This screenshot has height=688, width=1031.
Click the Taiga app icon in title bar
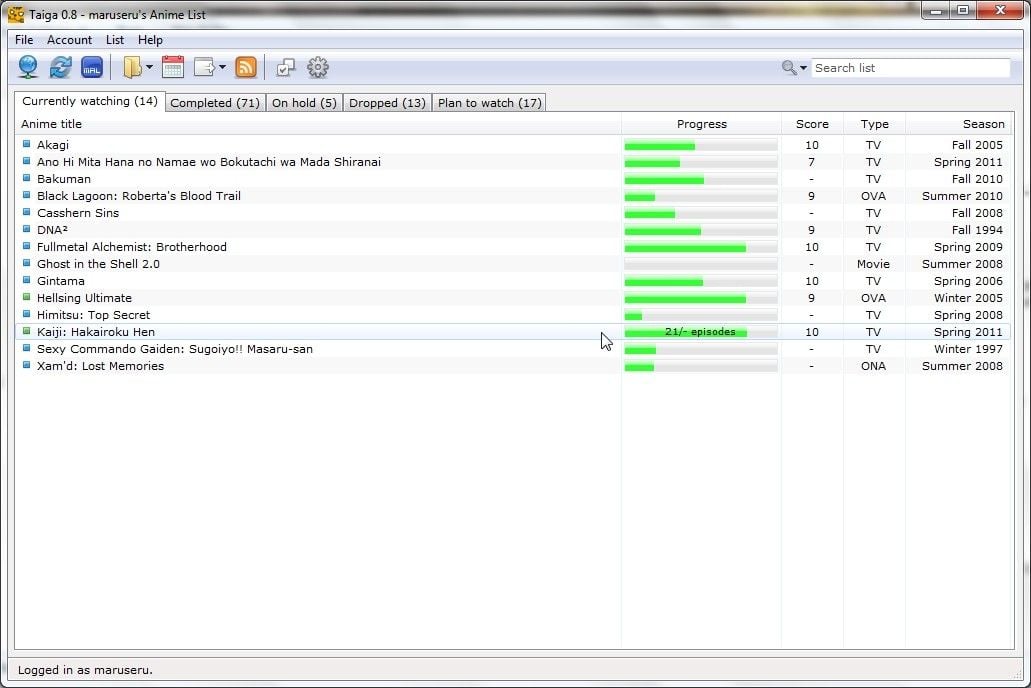16,14
